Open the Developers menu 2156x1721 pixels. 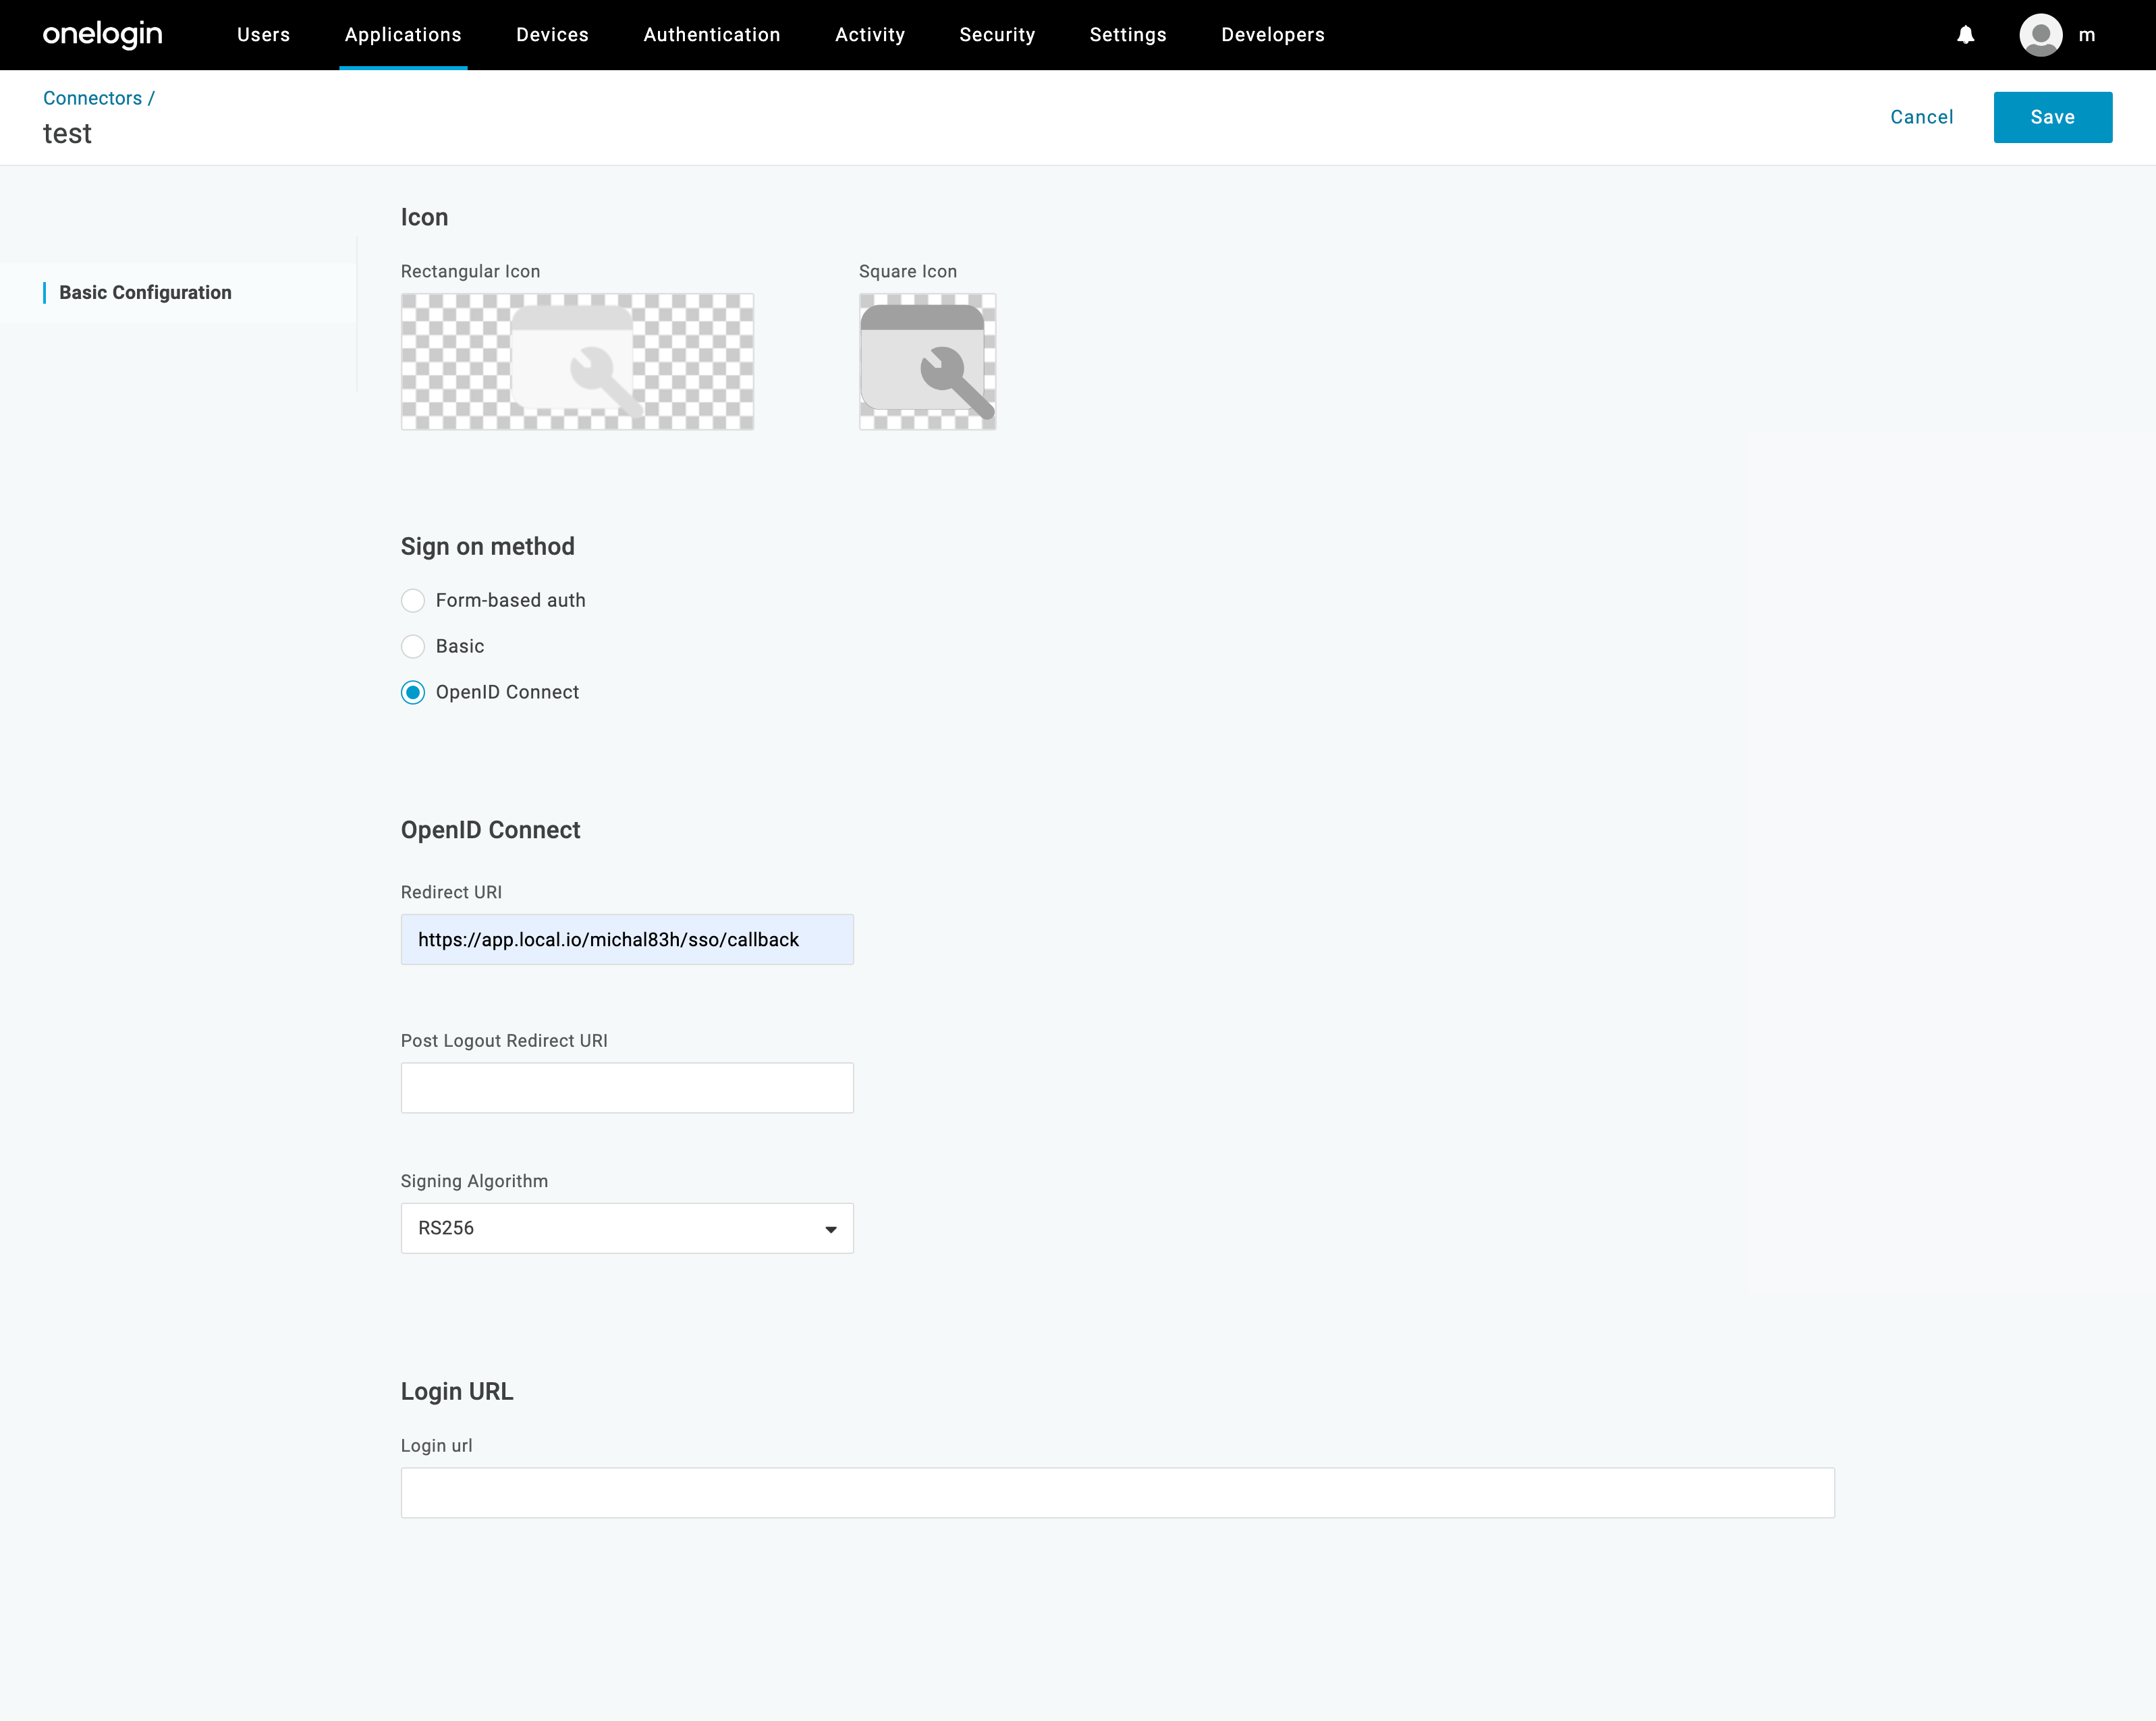tap(1272, 35)
